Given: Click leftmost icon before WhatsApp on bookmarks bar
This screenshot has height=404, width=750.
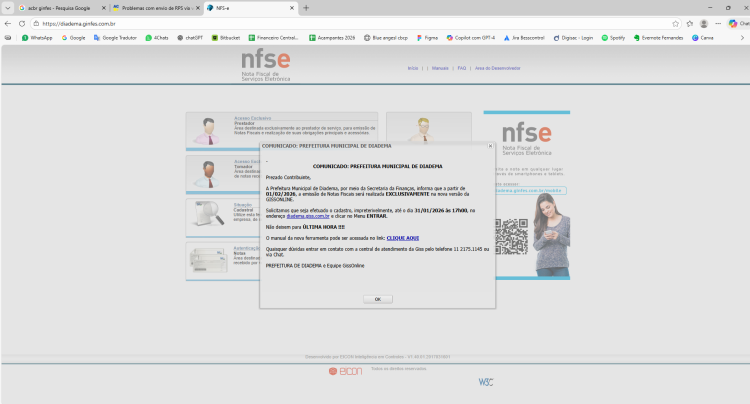Looking at the screenshot, I should 8,38.
